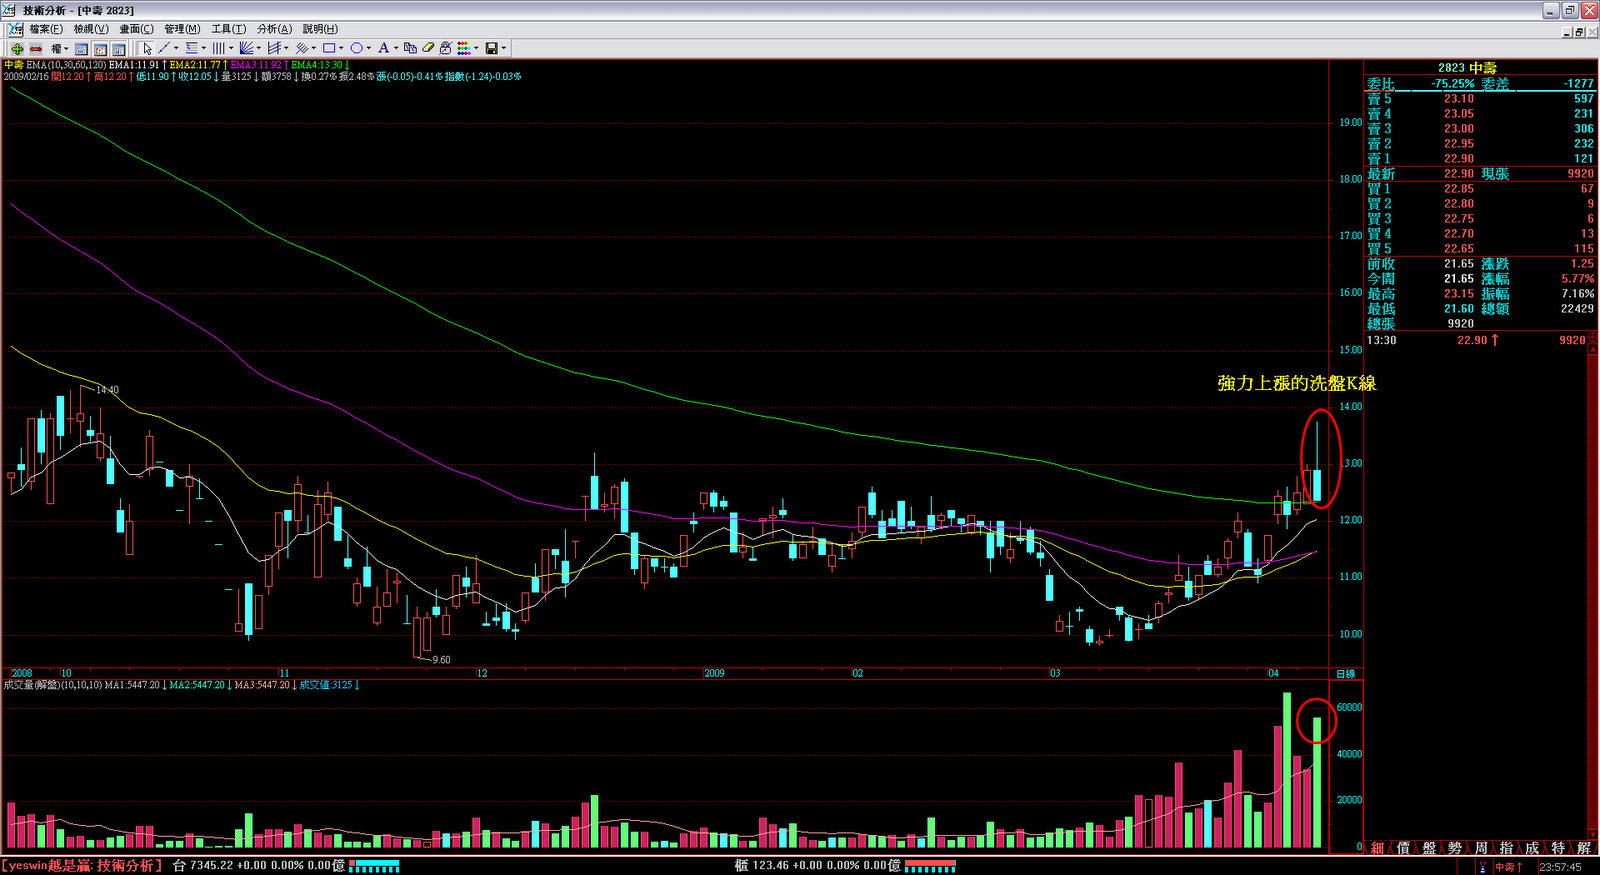1600x875 pixels.
Task: Select the horizontal levels line tool
Action: 192,48
